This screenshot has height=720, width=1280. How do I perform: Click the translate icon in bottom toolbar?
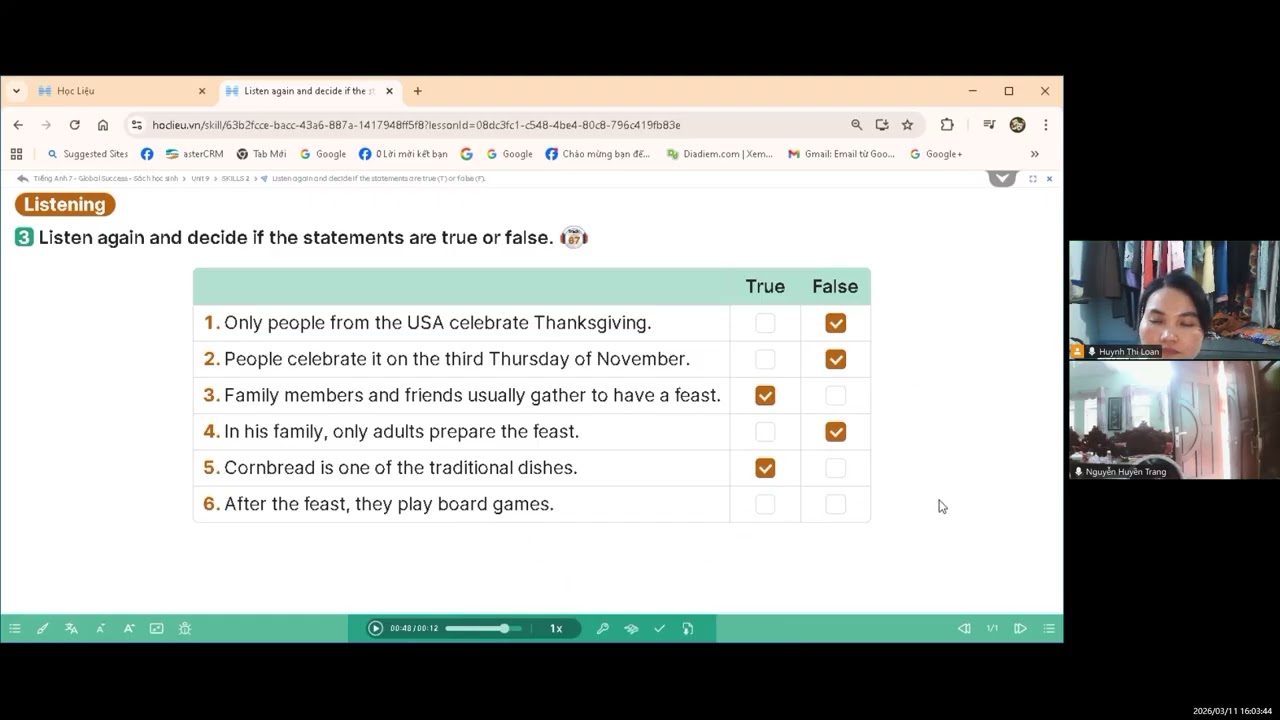tap(71, 629)
